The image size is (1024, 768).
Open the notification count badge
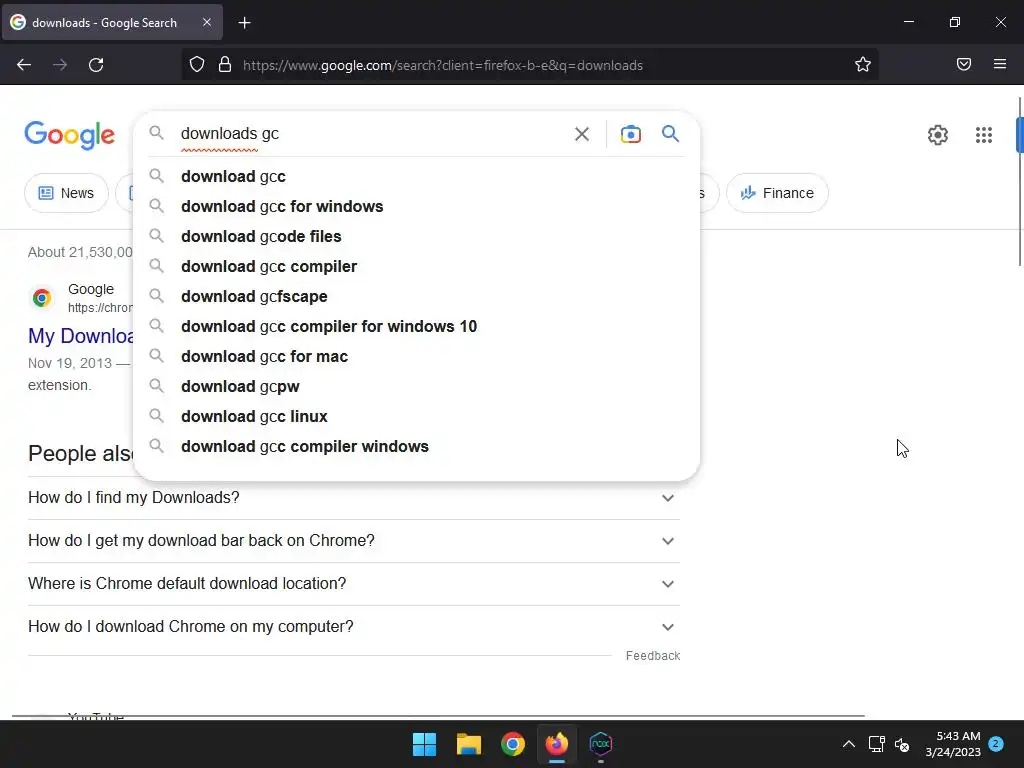coord(995,743)
